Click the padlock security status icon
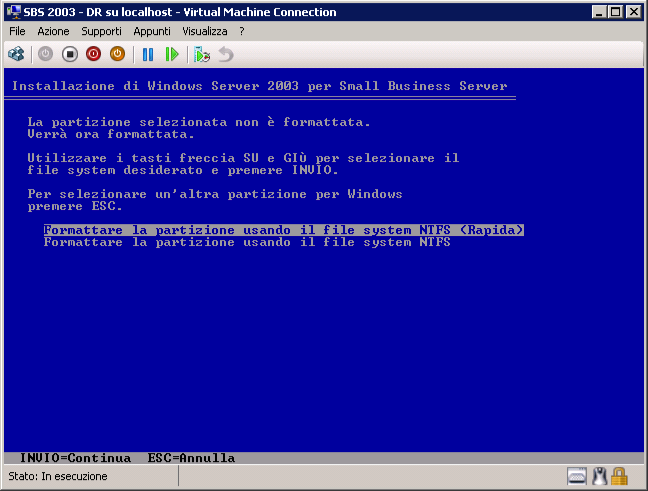Image resolution: width=648 pixels, height=491 pixels. (619, 476)
